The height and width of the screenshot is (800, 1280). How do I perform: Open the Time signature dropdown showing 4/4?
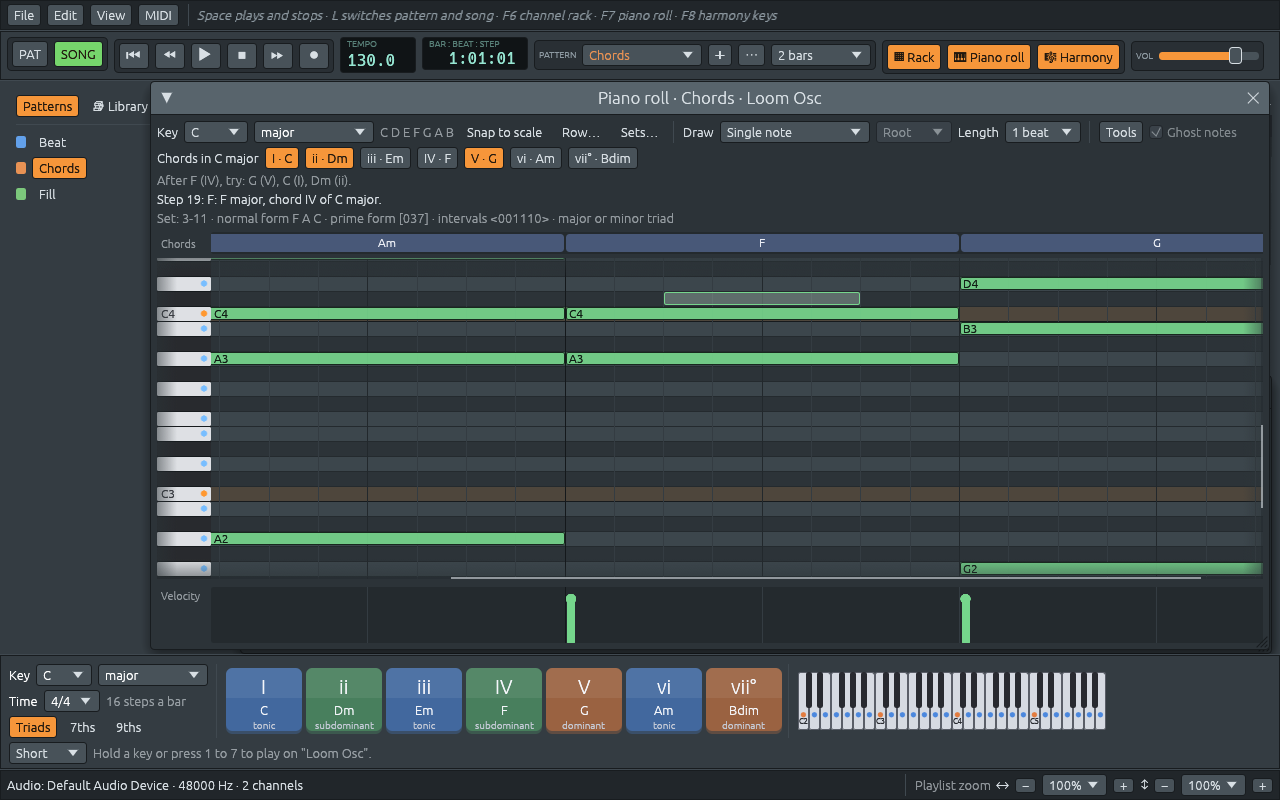point(74,701)
